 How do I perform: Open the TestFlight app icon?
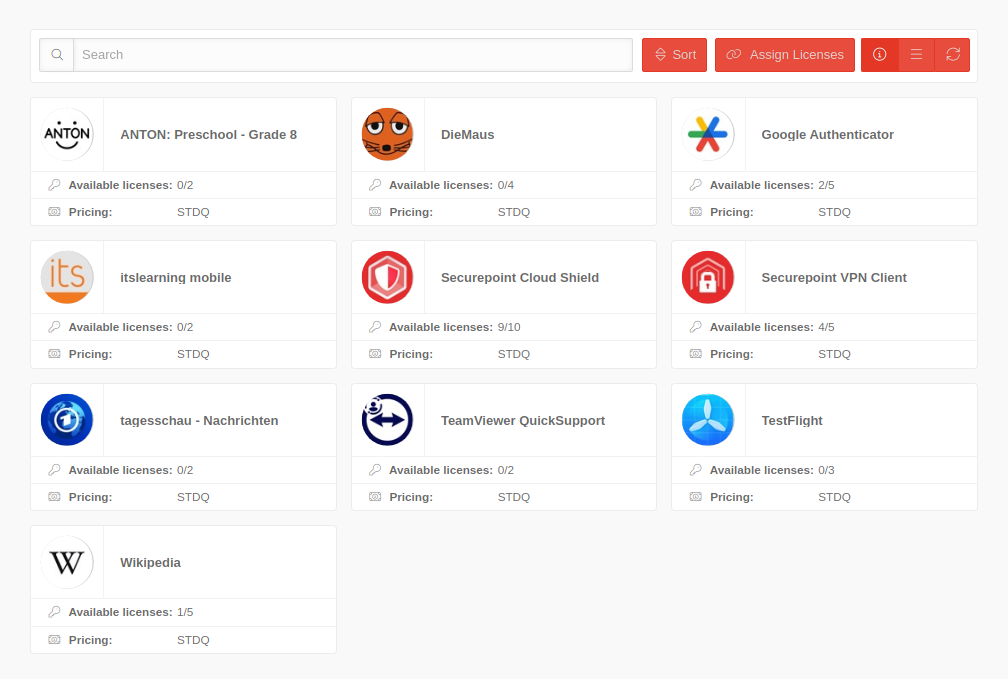click(708, 420)
